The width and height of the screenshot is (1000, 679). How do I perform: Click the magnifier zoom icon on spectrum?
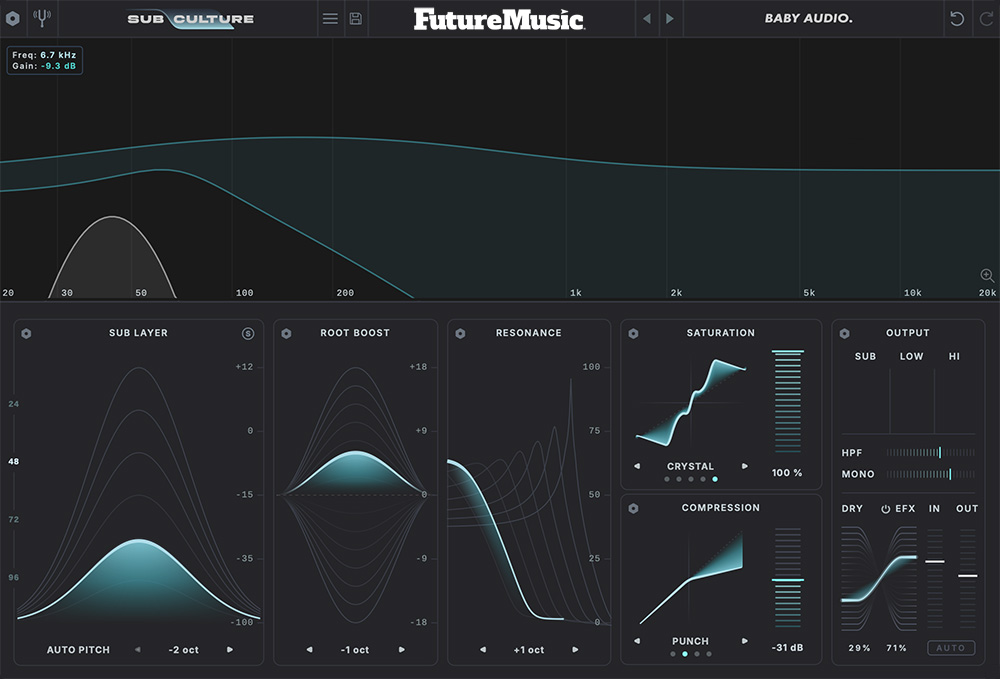(987, 275)
